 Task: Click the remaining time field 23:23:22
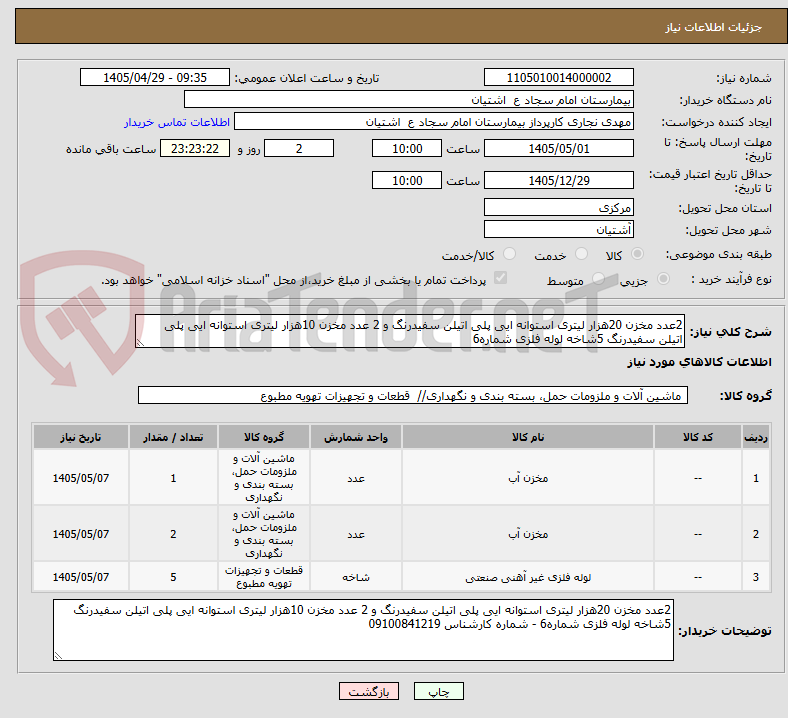195,149
